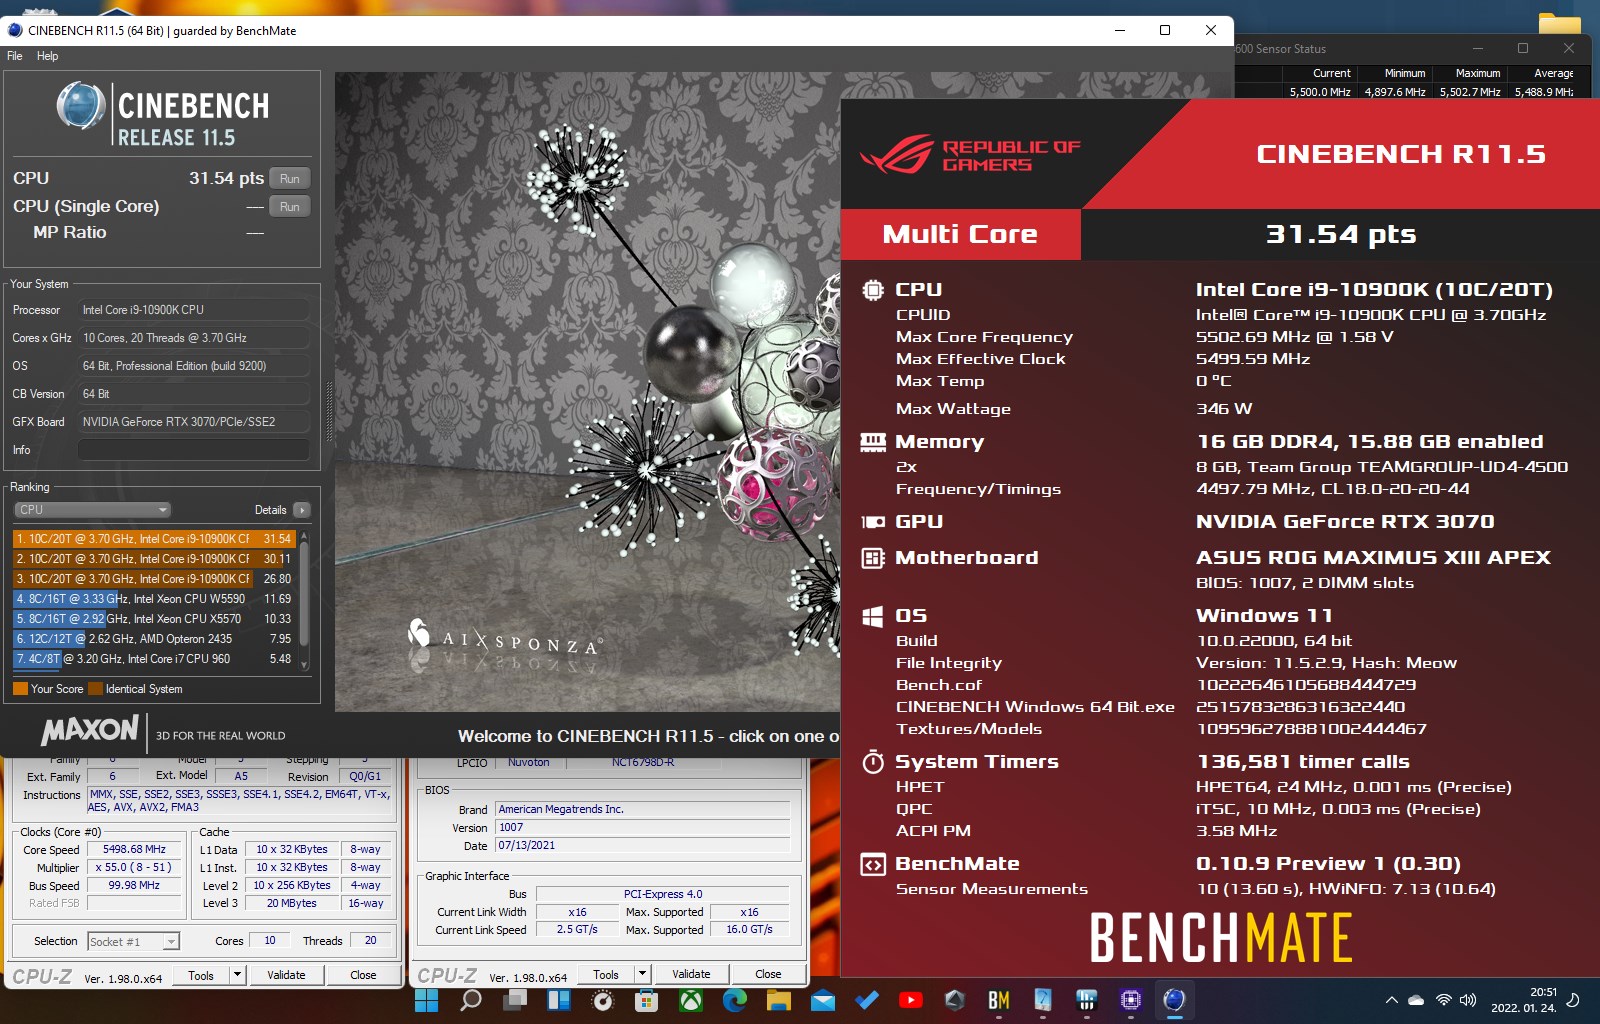Click the PCI-Express 4.0 bus field
The image size is (1600, 1024).
click(x=663, y=894)
